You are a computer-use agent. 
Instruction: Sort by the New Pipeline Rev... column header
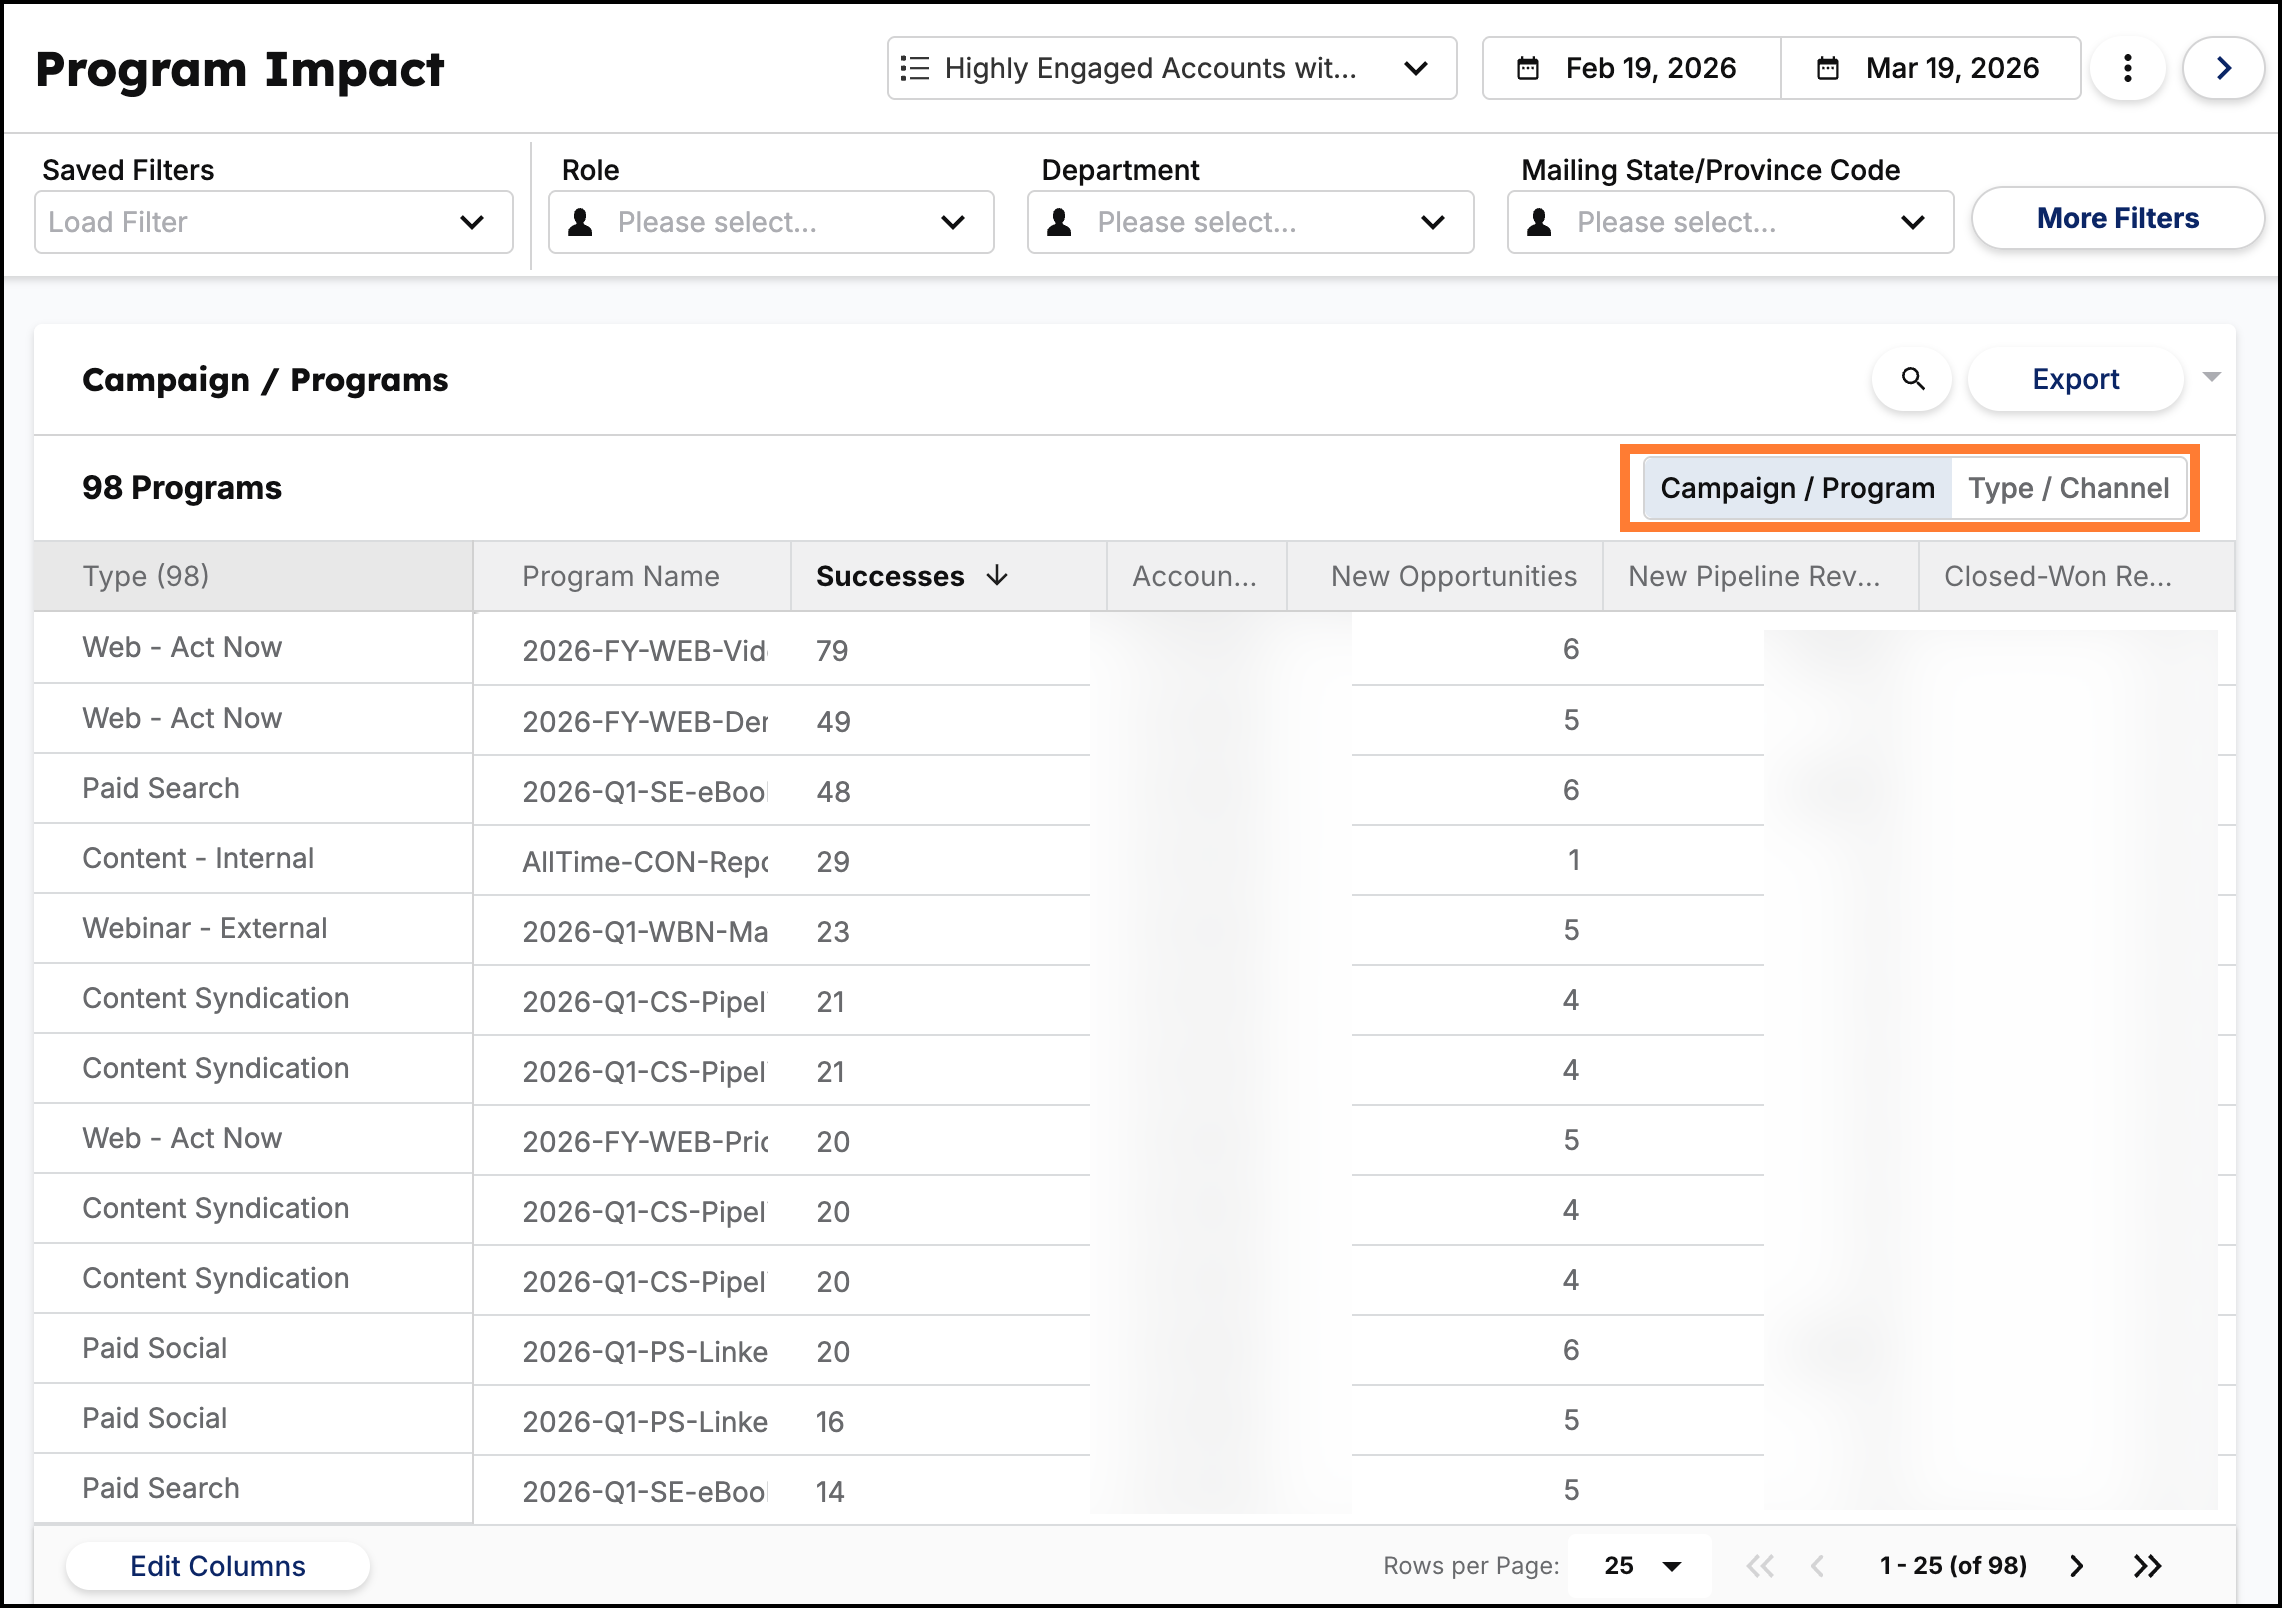1761,576
